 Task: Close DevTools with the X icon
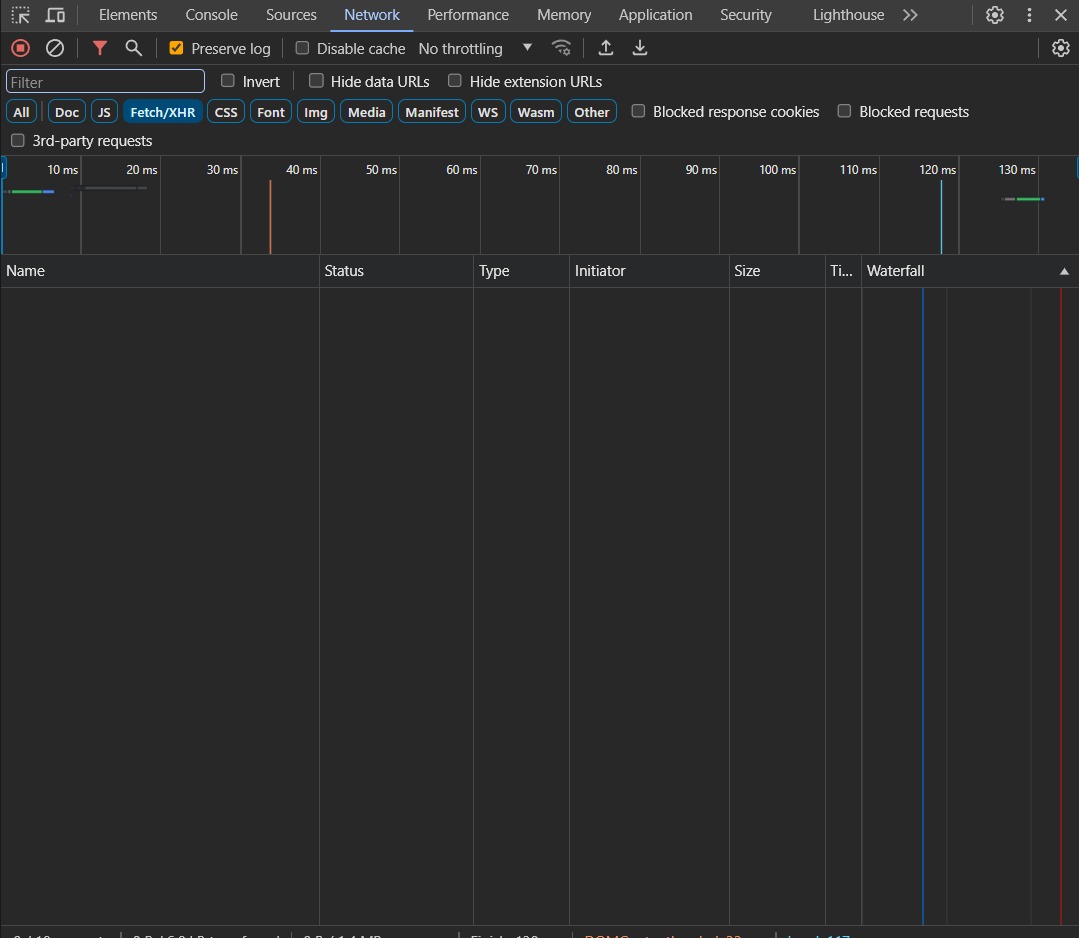click(x=1060, y=15)
